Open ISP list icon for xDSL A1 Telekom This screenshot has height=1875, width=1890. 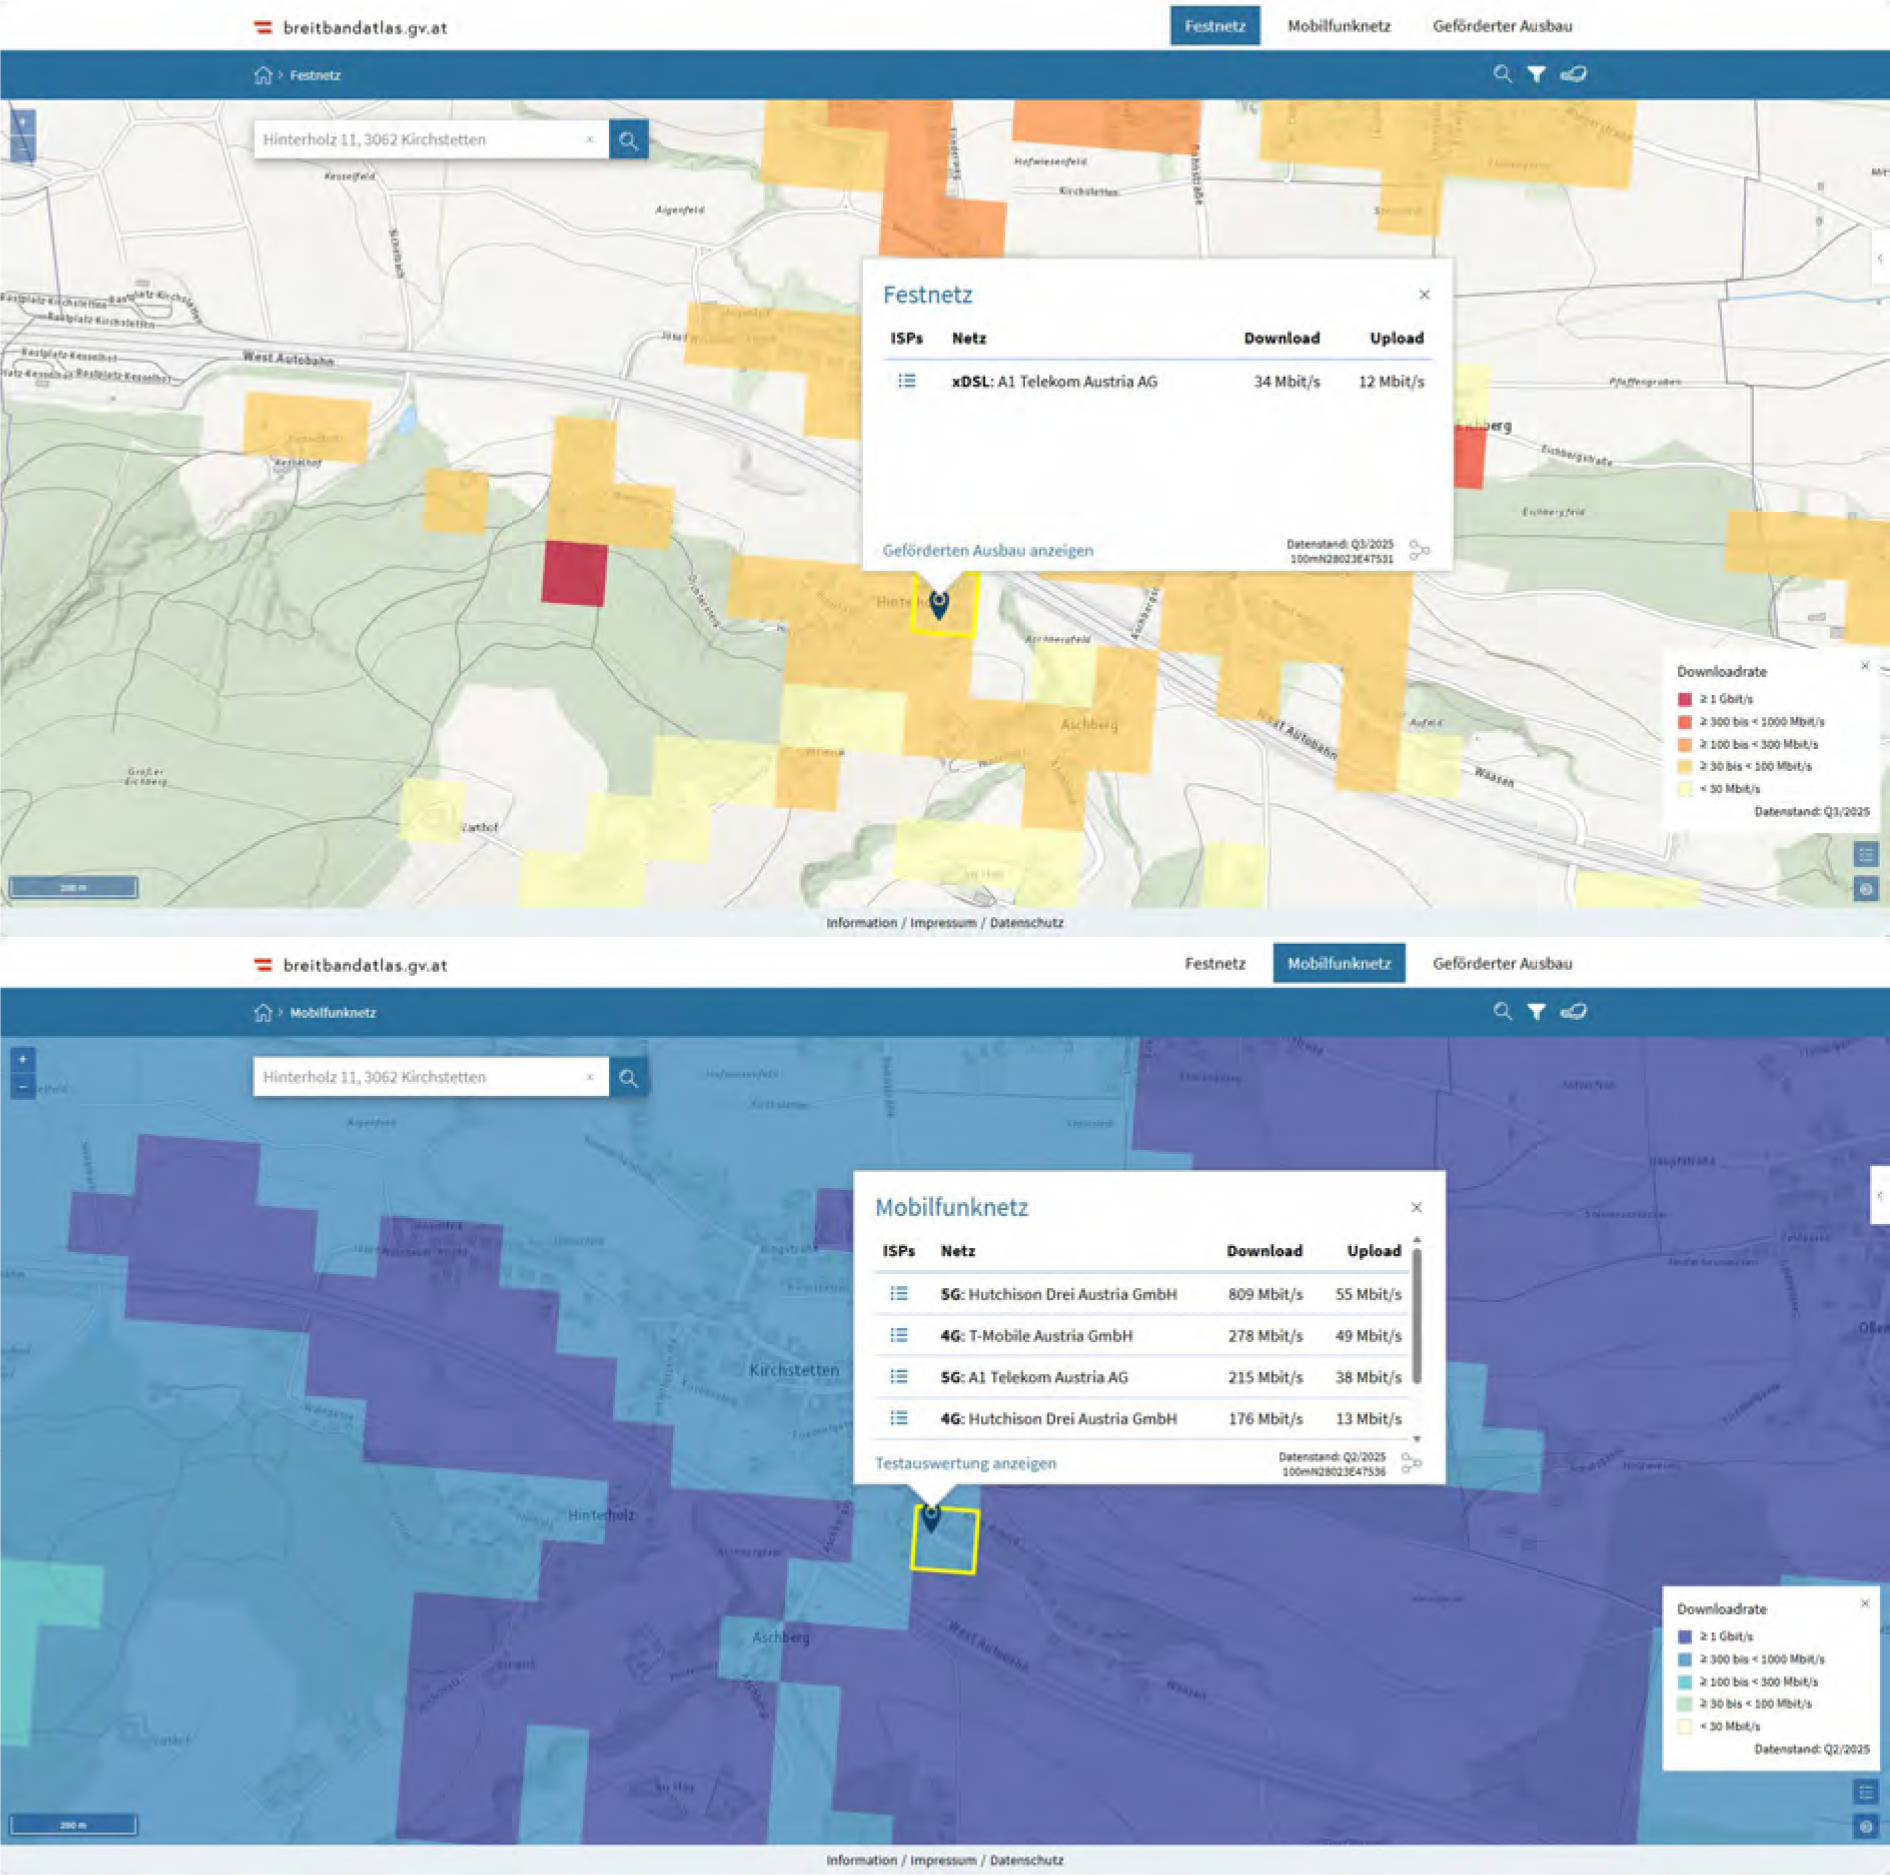tap(906, 381)
